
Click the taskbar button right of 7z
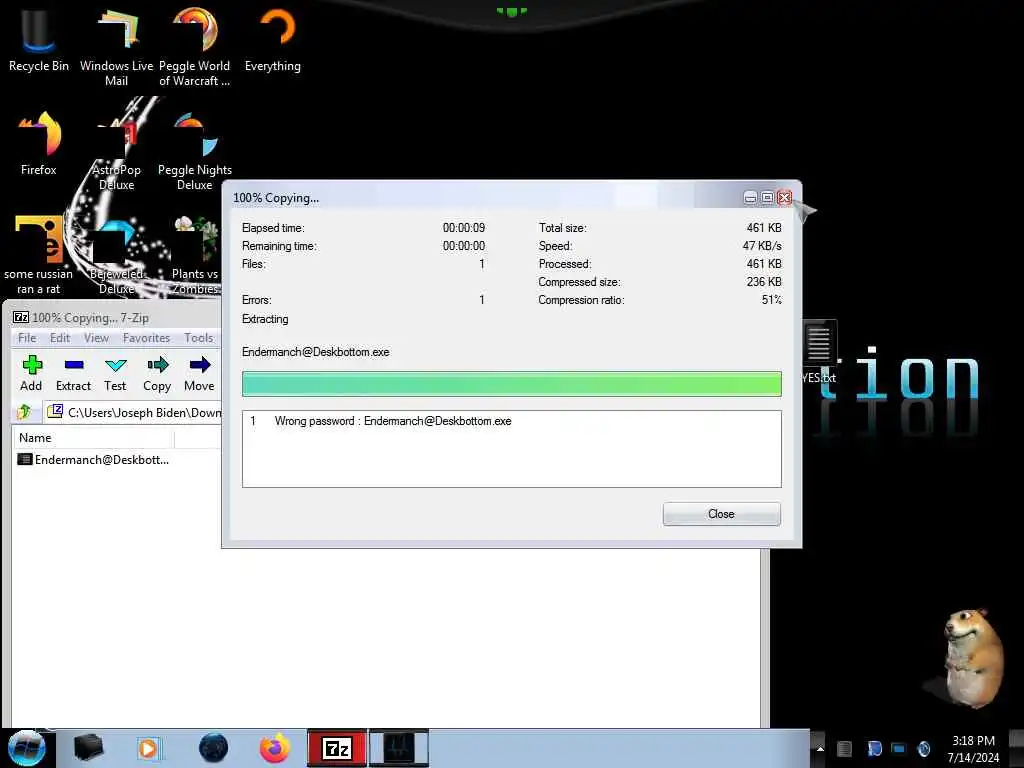click(399, 748)
